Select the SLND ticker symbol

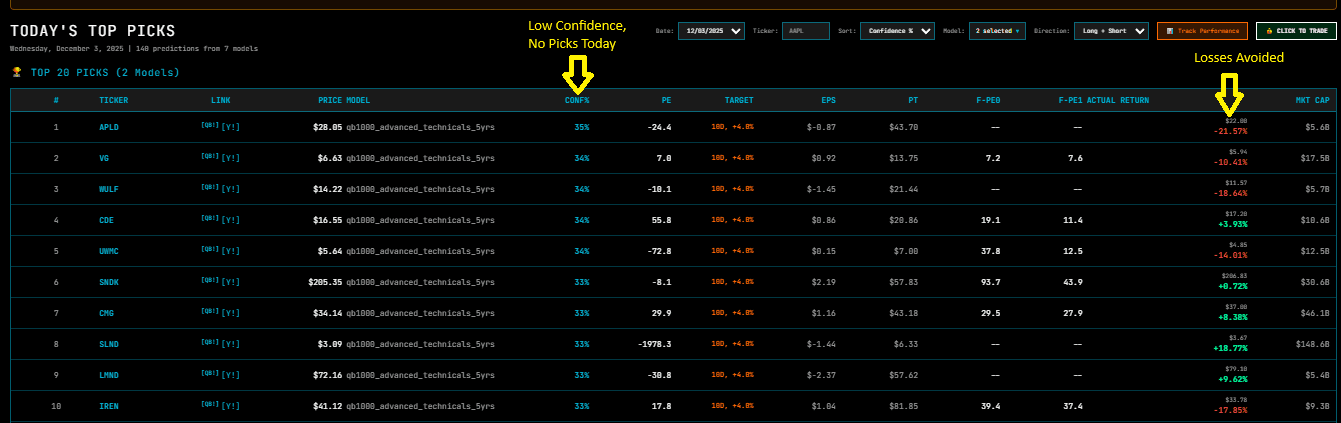(x=108, y=344)
